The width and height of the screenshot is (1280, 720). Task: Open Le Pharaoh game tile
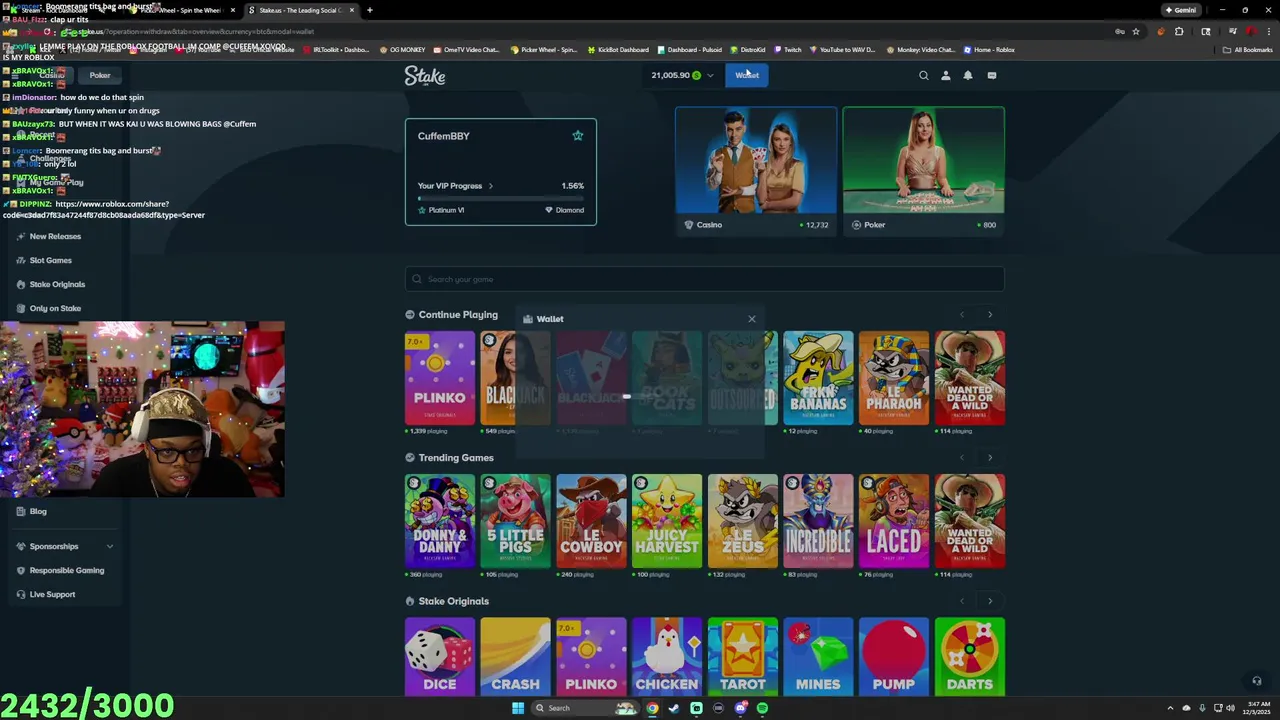click(x=894, y=378)
